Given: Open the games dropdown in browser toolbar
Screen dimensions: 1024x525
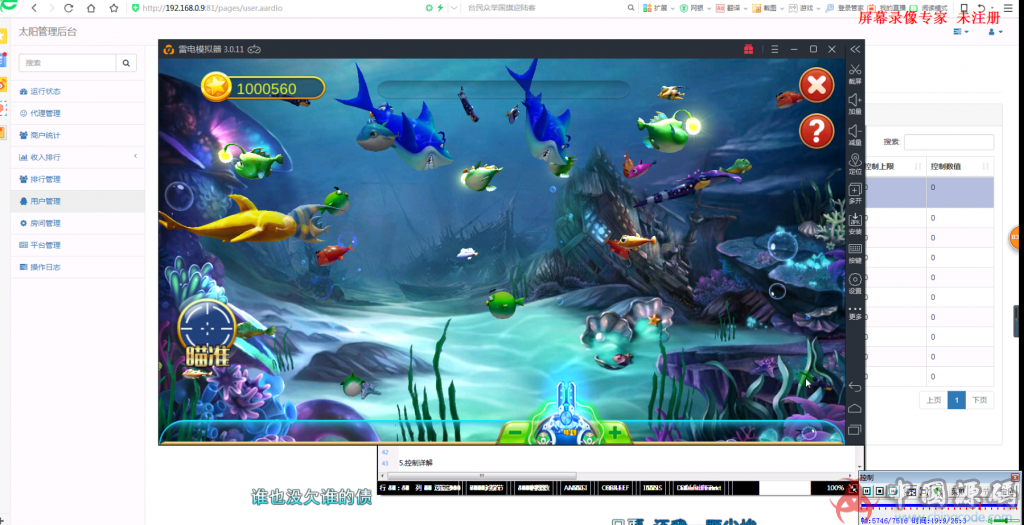Looking at the screenshot, I should 804,8.
